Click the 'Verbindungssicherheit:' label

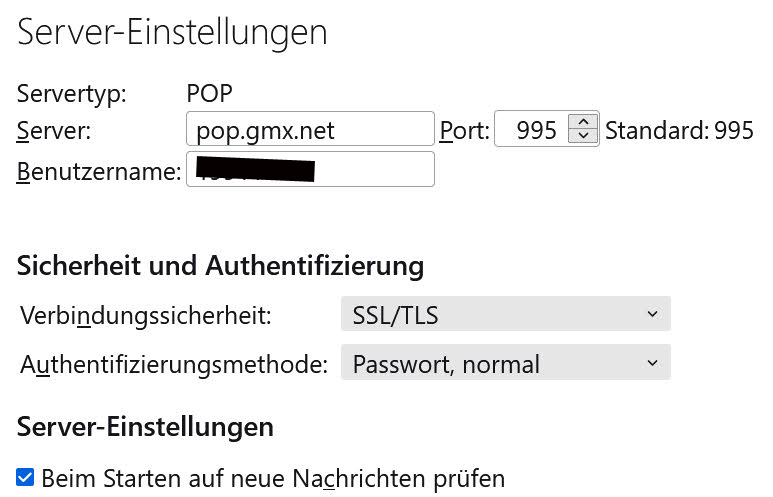point(146,315)
